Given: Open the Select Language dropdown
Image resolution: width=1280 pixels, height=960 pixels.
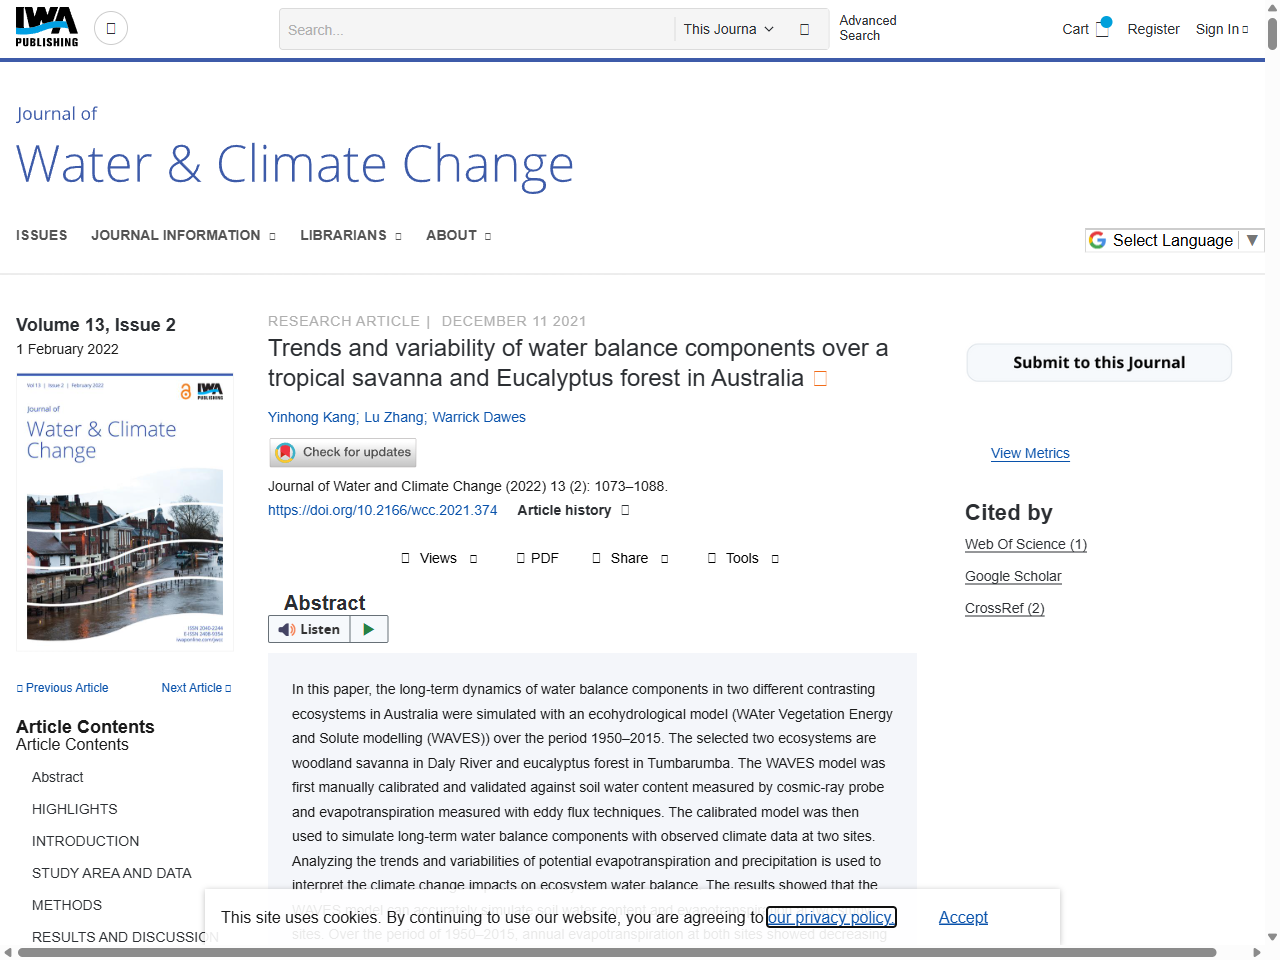Looking at the screenshot, I should point(1174,240).
